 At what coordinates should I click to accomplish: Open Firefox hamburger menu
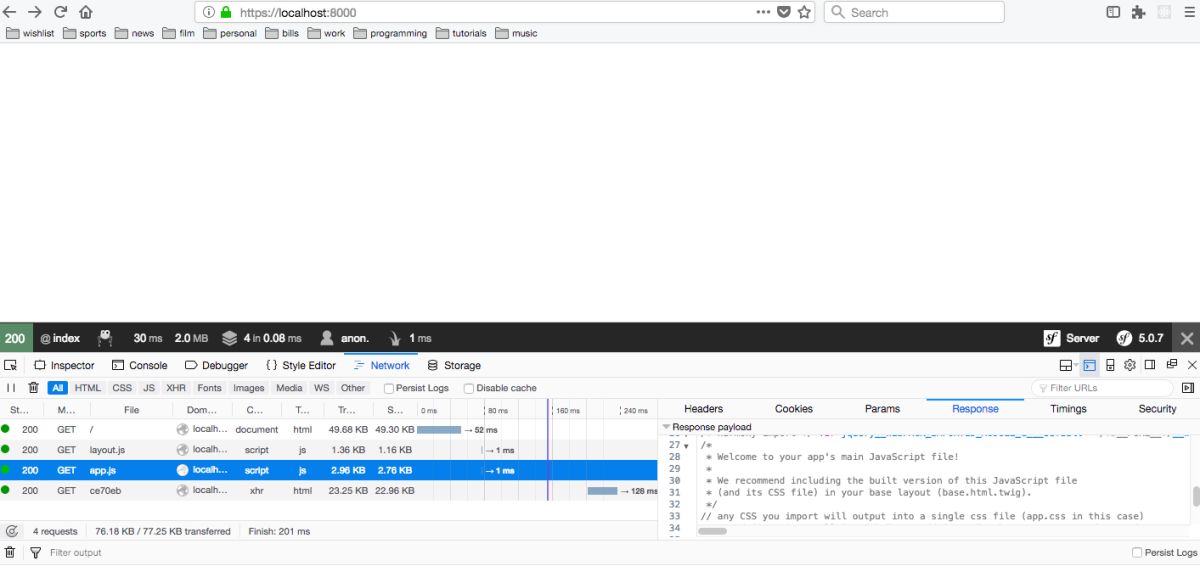pos(1187,12)
